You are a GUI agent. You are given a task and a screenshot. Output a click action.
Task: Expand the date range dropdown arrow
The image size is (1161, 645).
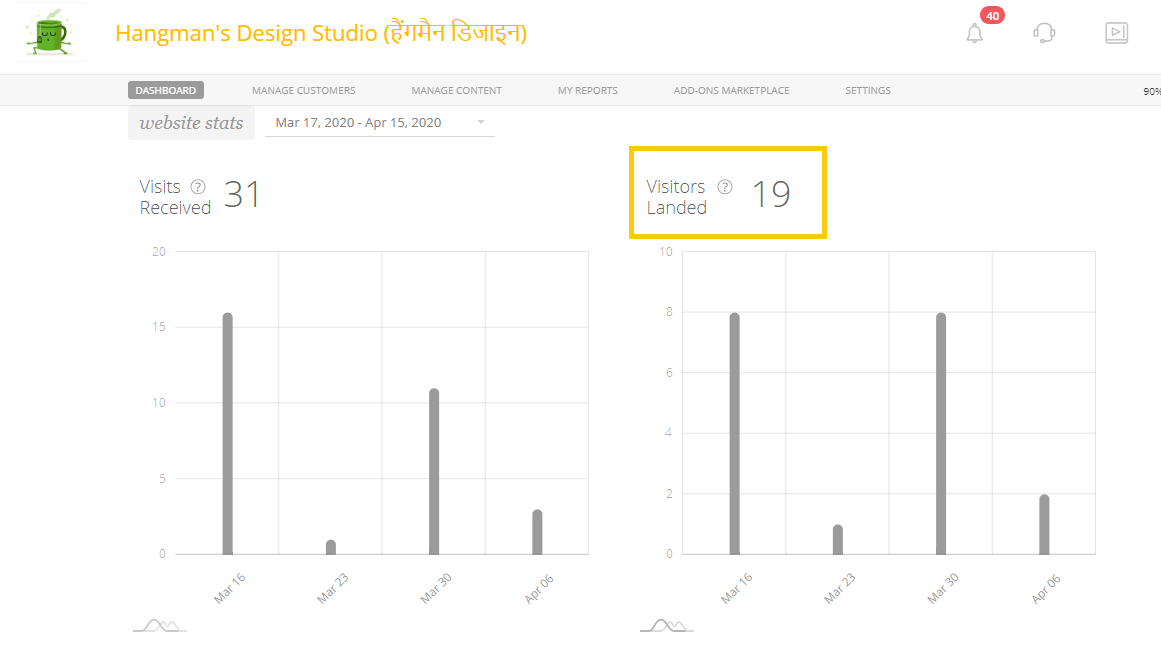tap(481, 122)
